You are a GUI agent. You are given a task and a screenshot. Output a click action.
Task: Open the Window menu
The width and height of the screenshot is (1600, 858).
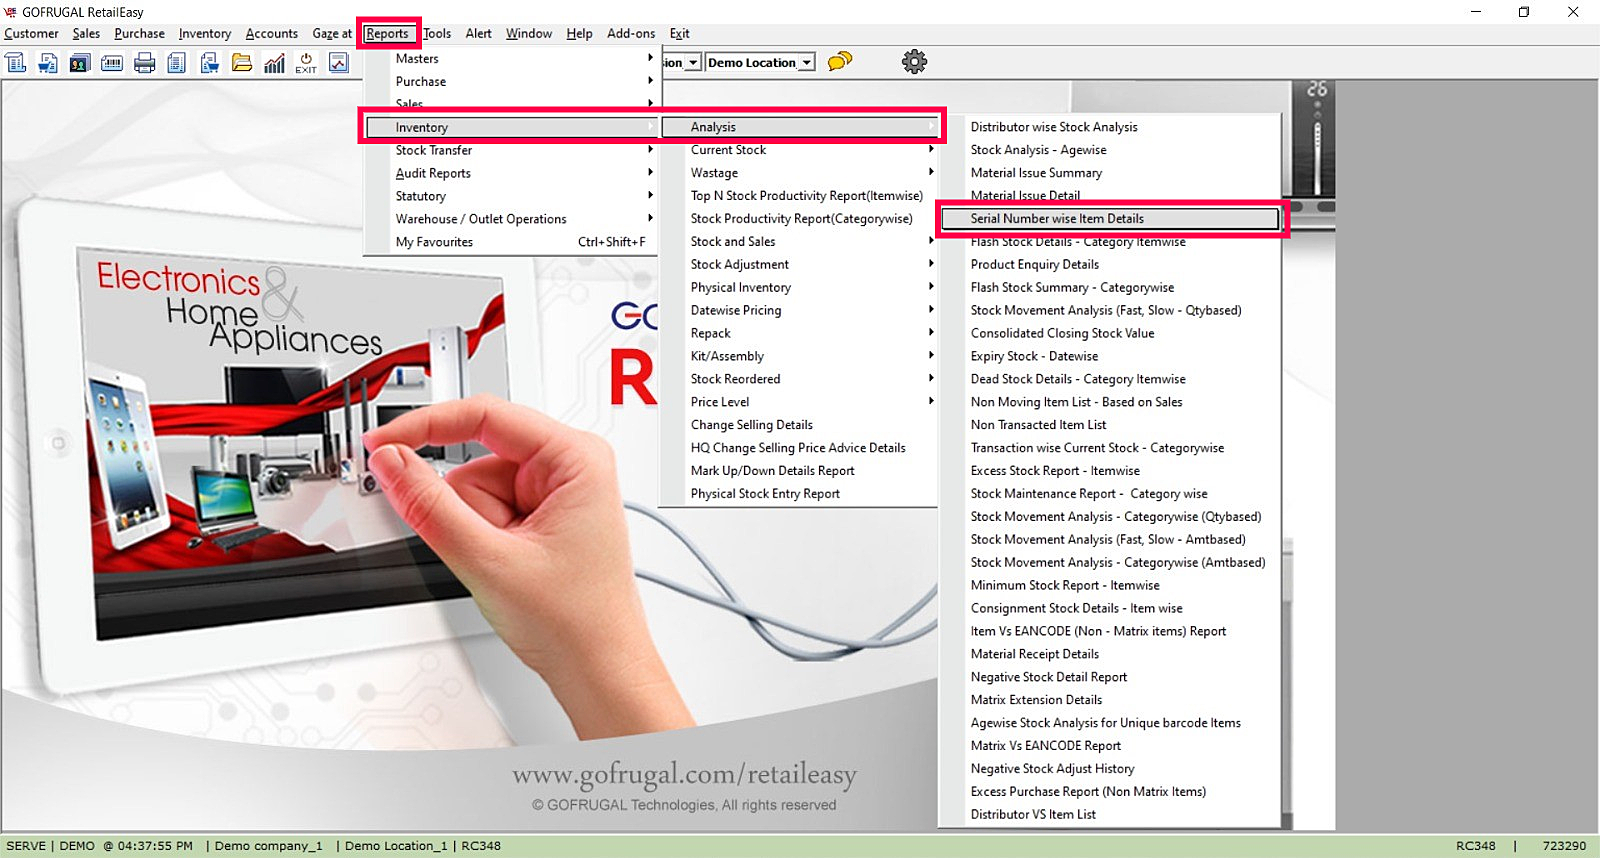(529, 33)
